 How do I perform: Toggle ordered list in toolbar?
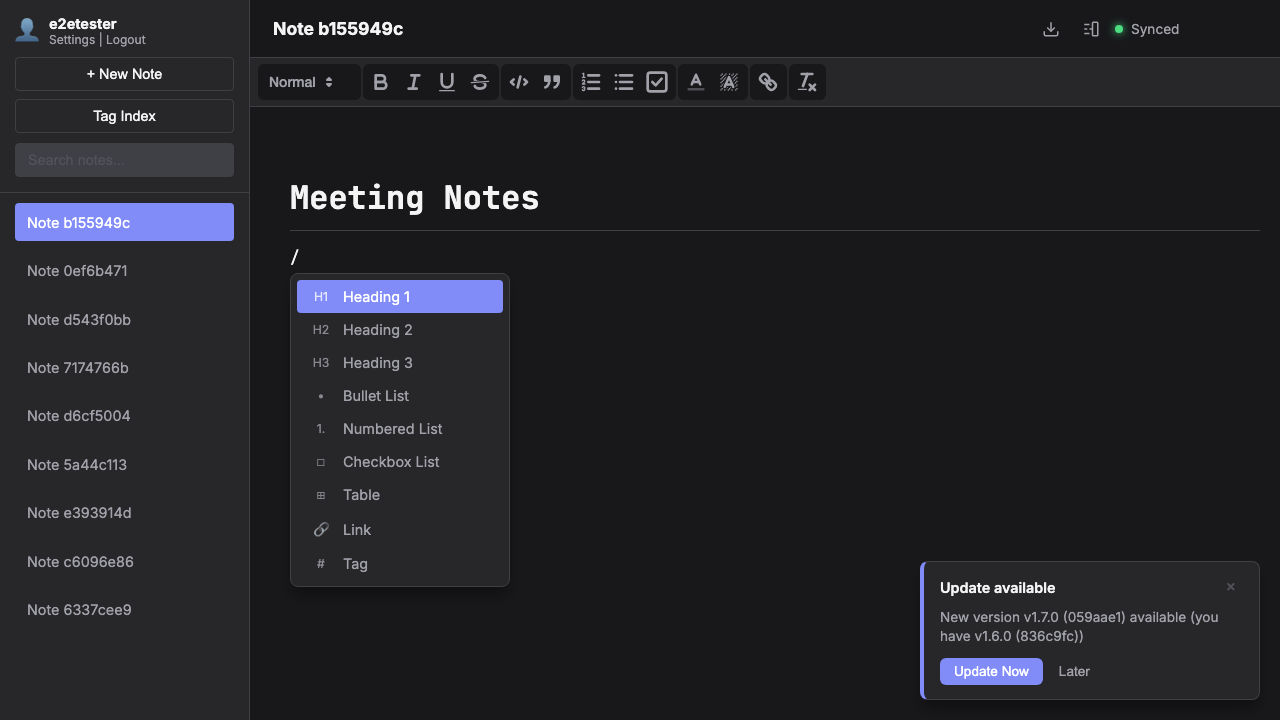point(591,82)
